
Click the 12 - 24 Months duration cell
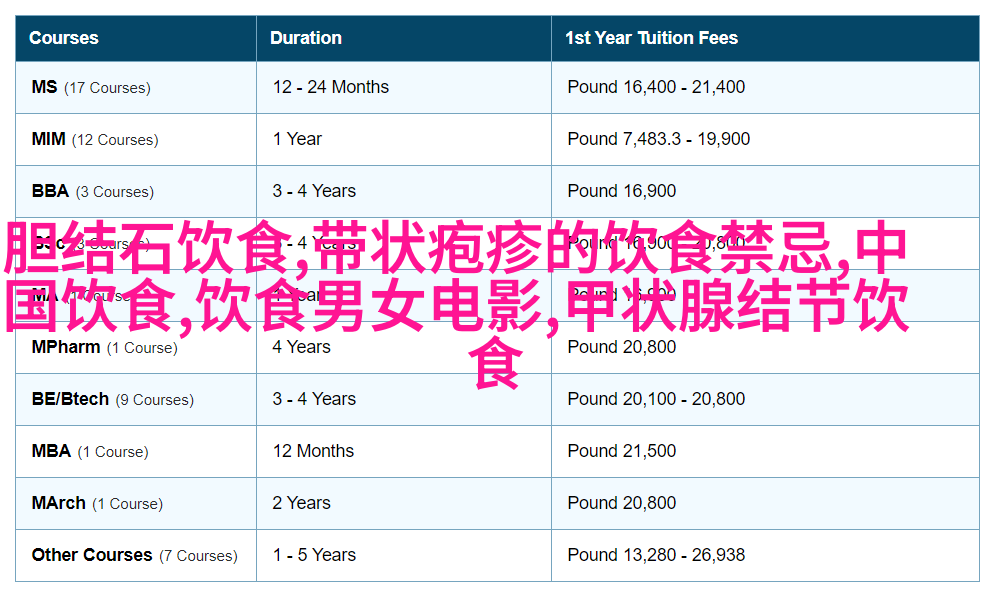coord(330,87)
